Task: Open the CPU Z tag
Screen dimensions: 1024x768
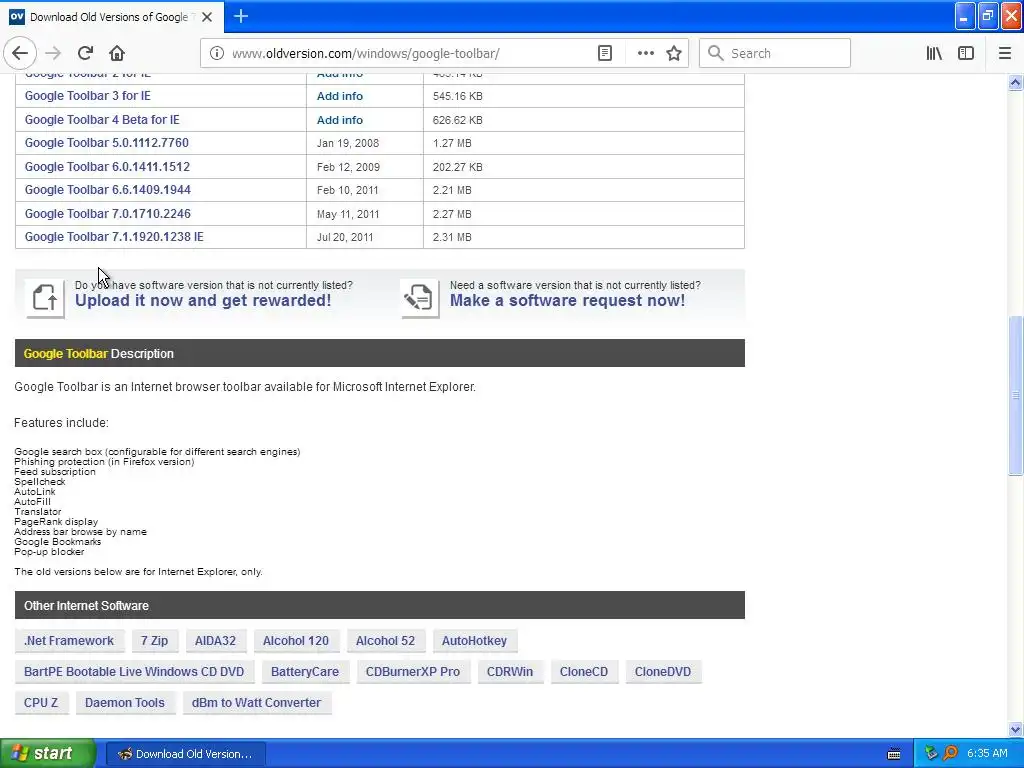Action: pos(41,703)
